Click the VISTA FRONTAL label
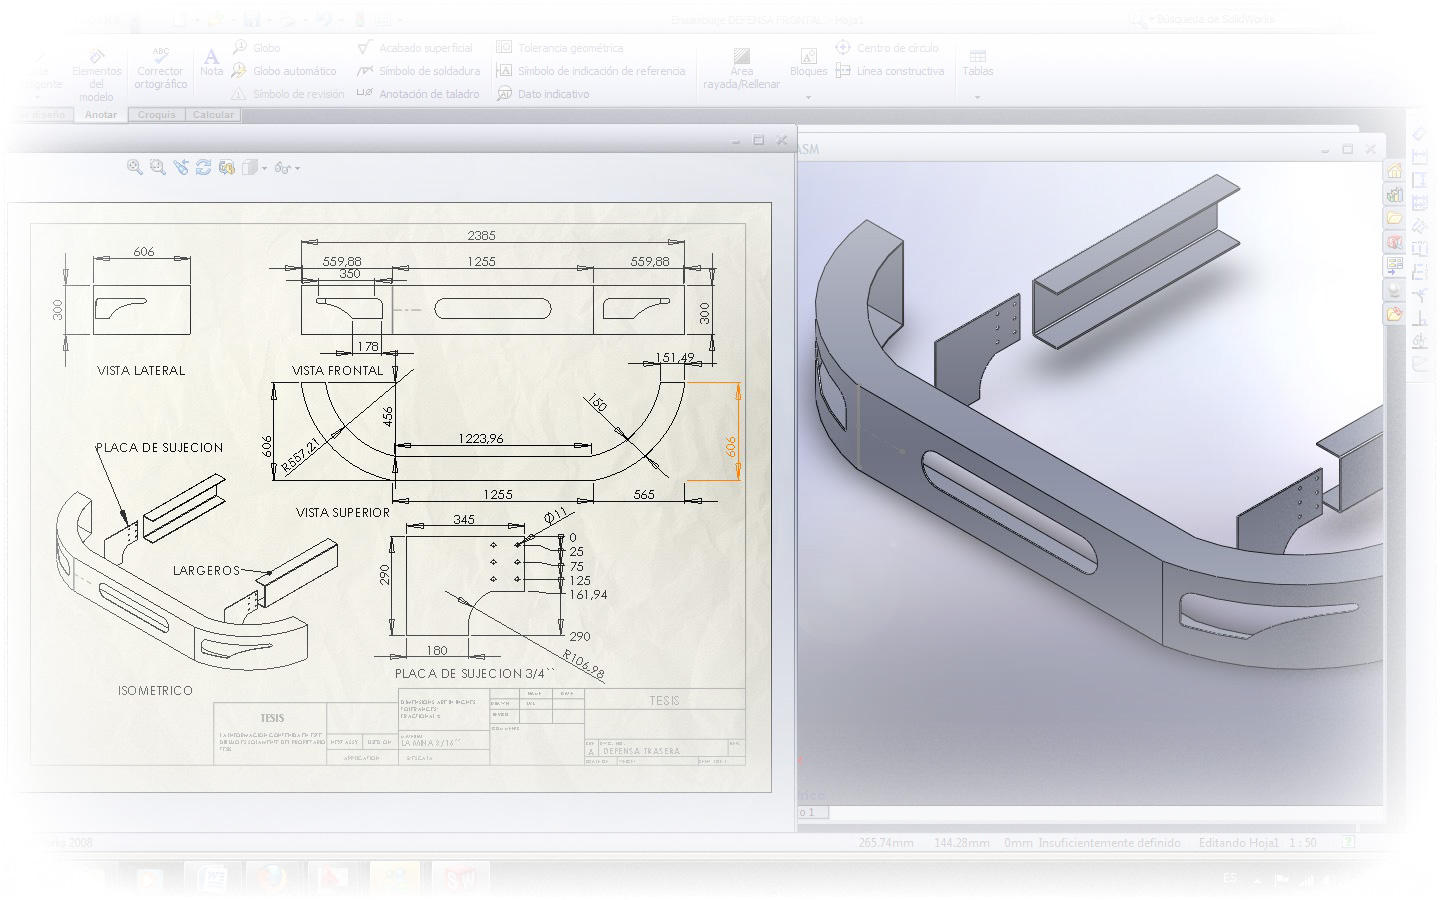The height and width of the screenshot is (900, 1440). 337,371
